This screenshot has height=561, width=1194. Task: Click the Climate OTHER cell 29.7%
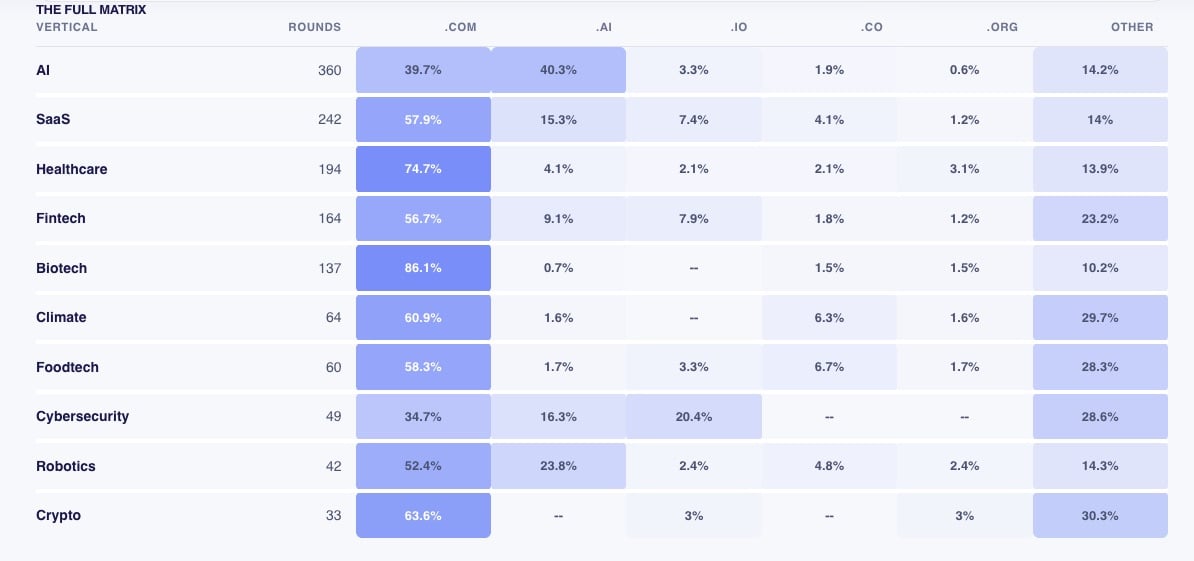click(x=1100, y=317)
